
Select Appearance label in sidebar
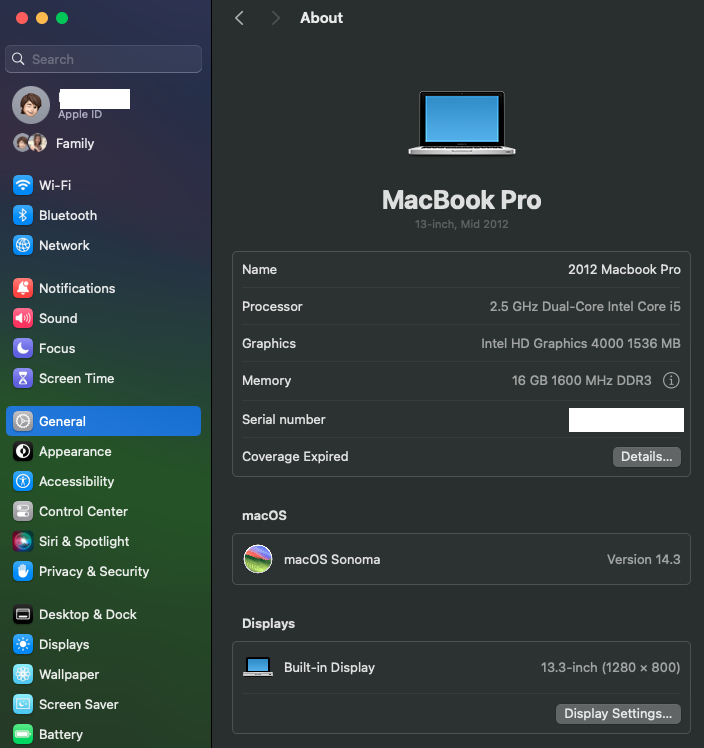tap(75, 451)
